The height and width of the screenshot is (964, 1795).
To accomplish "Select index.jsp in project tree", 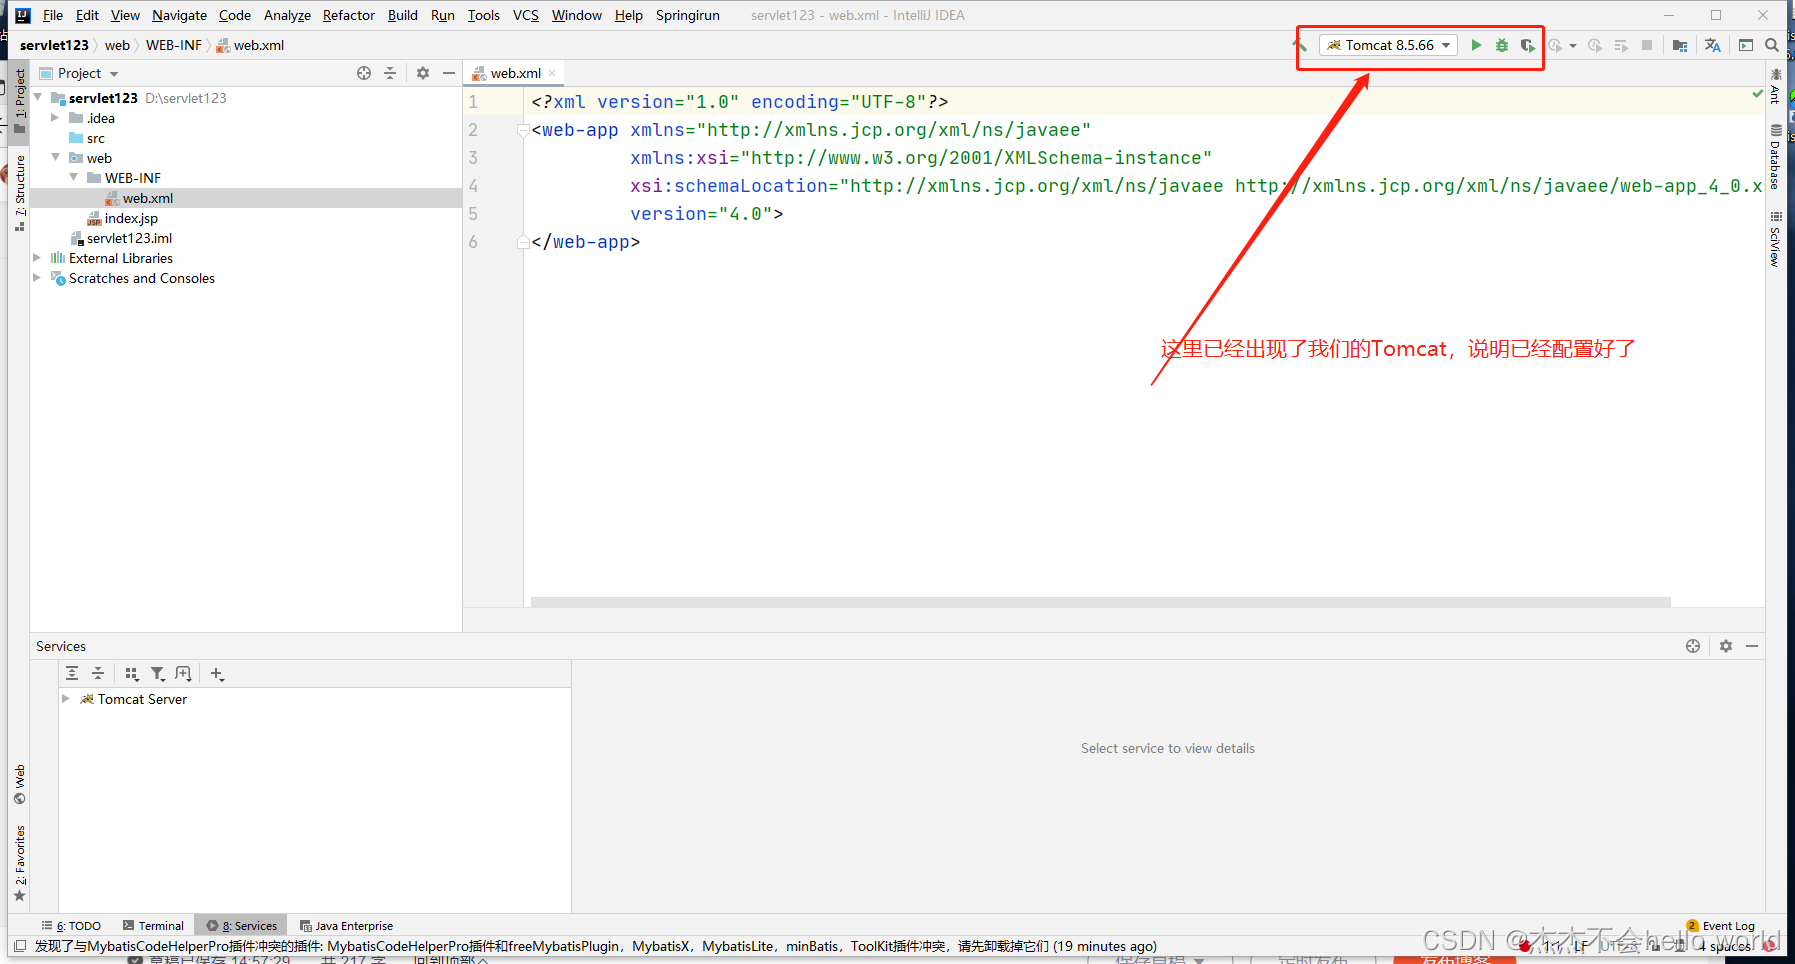I will tap(131, 218).
